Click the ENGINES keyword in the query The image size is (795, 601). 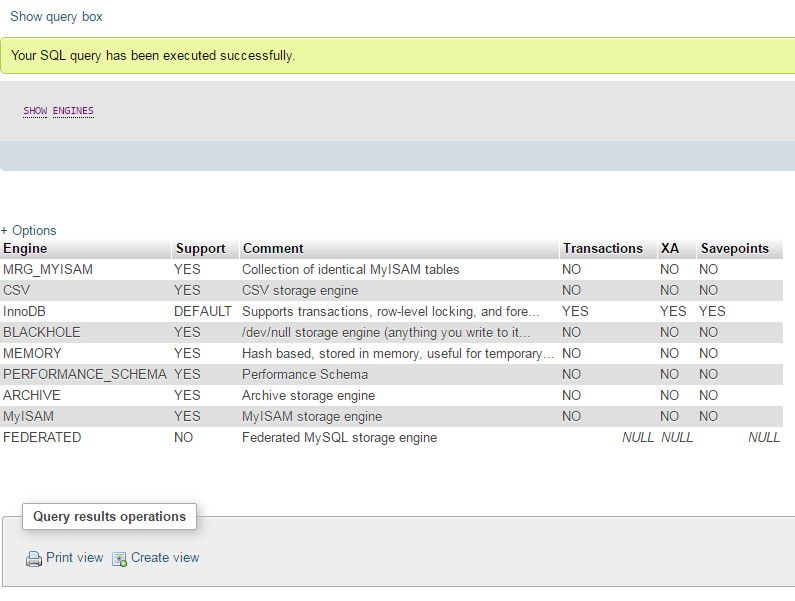[73, 111]
